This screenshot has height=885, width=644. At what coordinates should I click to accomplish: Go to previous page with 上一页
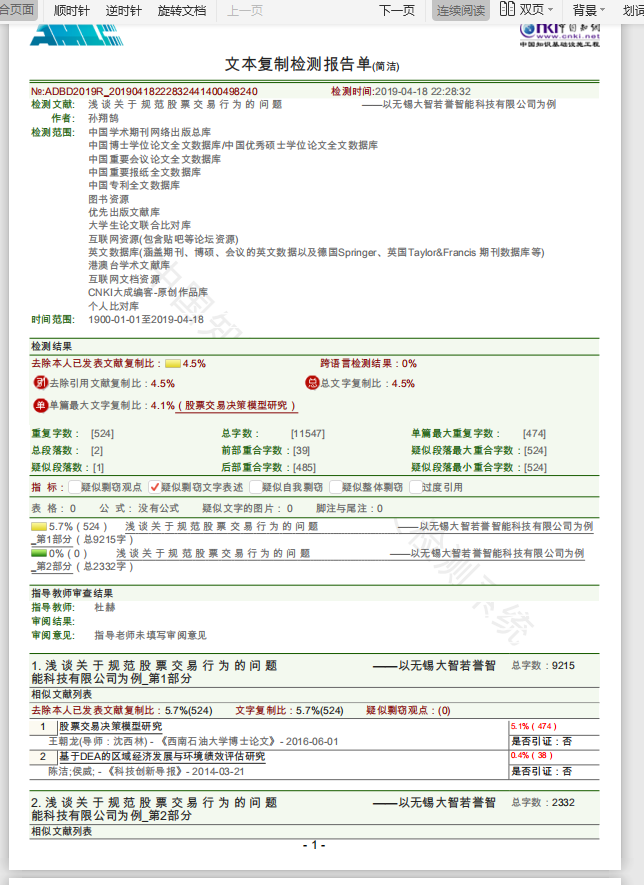pyautogui.click(x=245, y=10)
